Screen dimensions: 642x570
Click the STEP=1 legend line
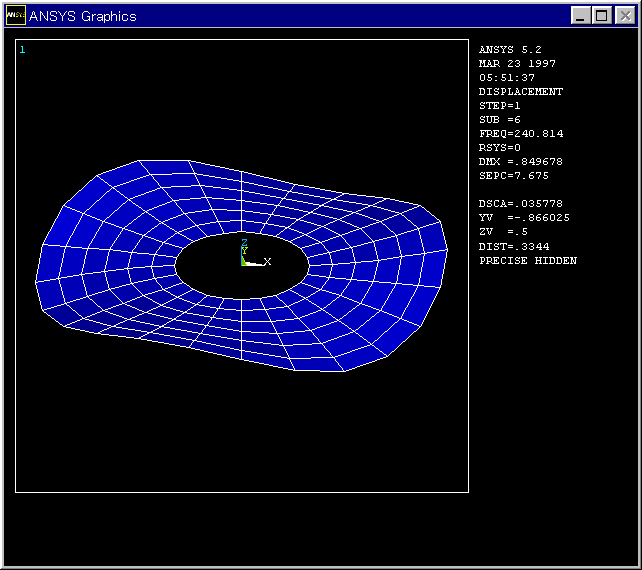(x=499, y=105)
